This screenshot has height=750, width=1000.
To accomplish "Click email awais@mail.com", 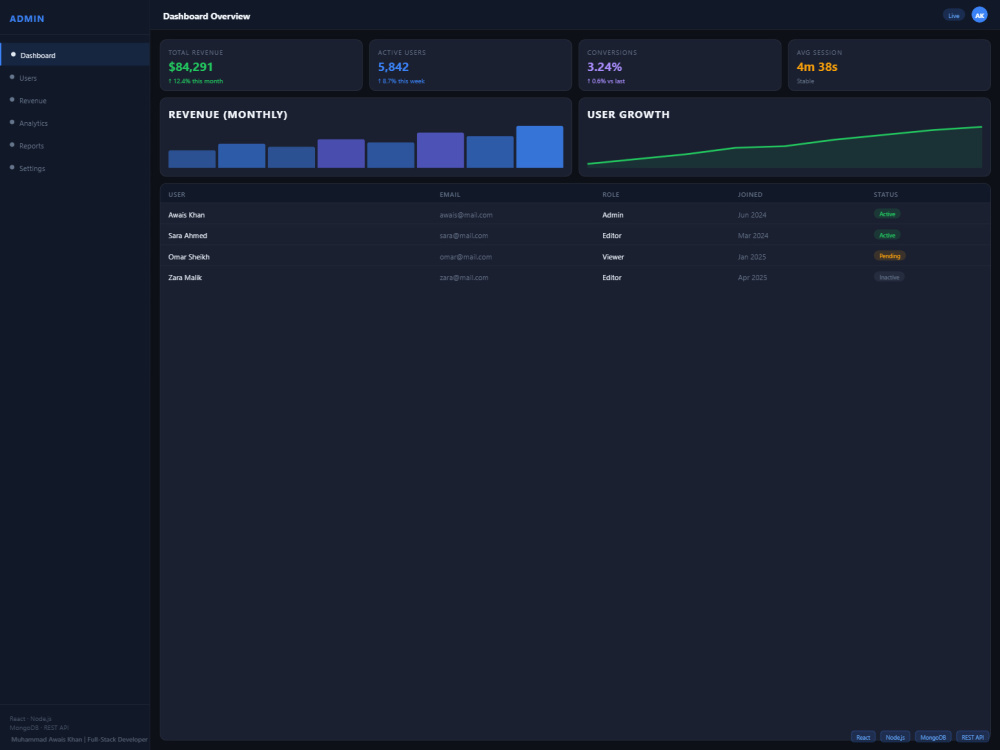I will 466,215.
